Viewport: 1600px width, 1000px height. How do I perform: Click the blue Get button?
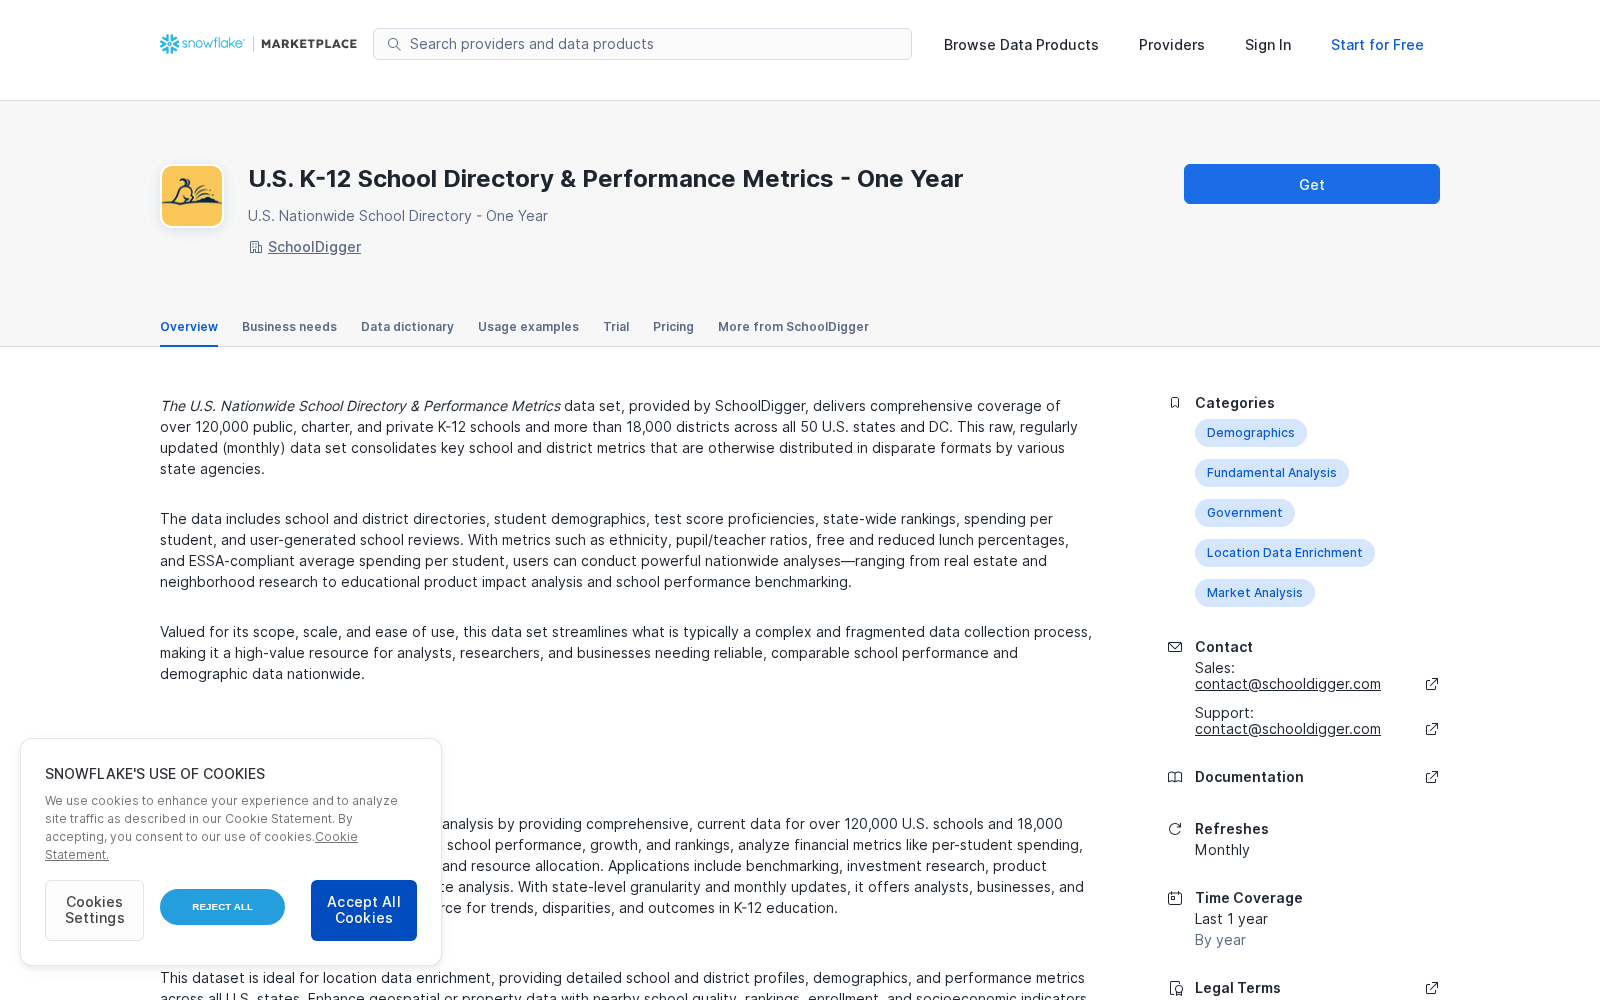click(1312, 184)
